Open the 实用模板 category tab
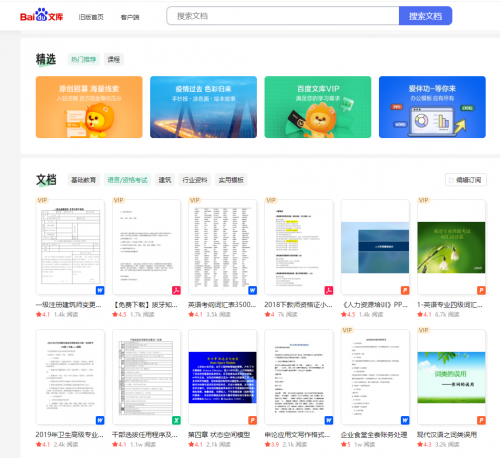The height and width of the screenshot is (458, 500). click(231, 180)
